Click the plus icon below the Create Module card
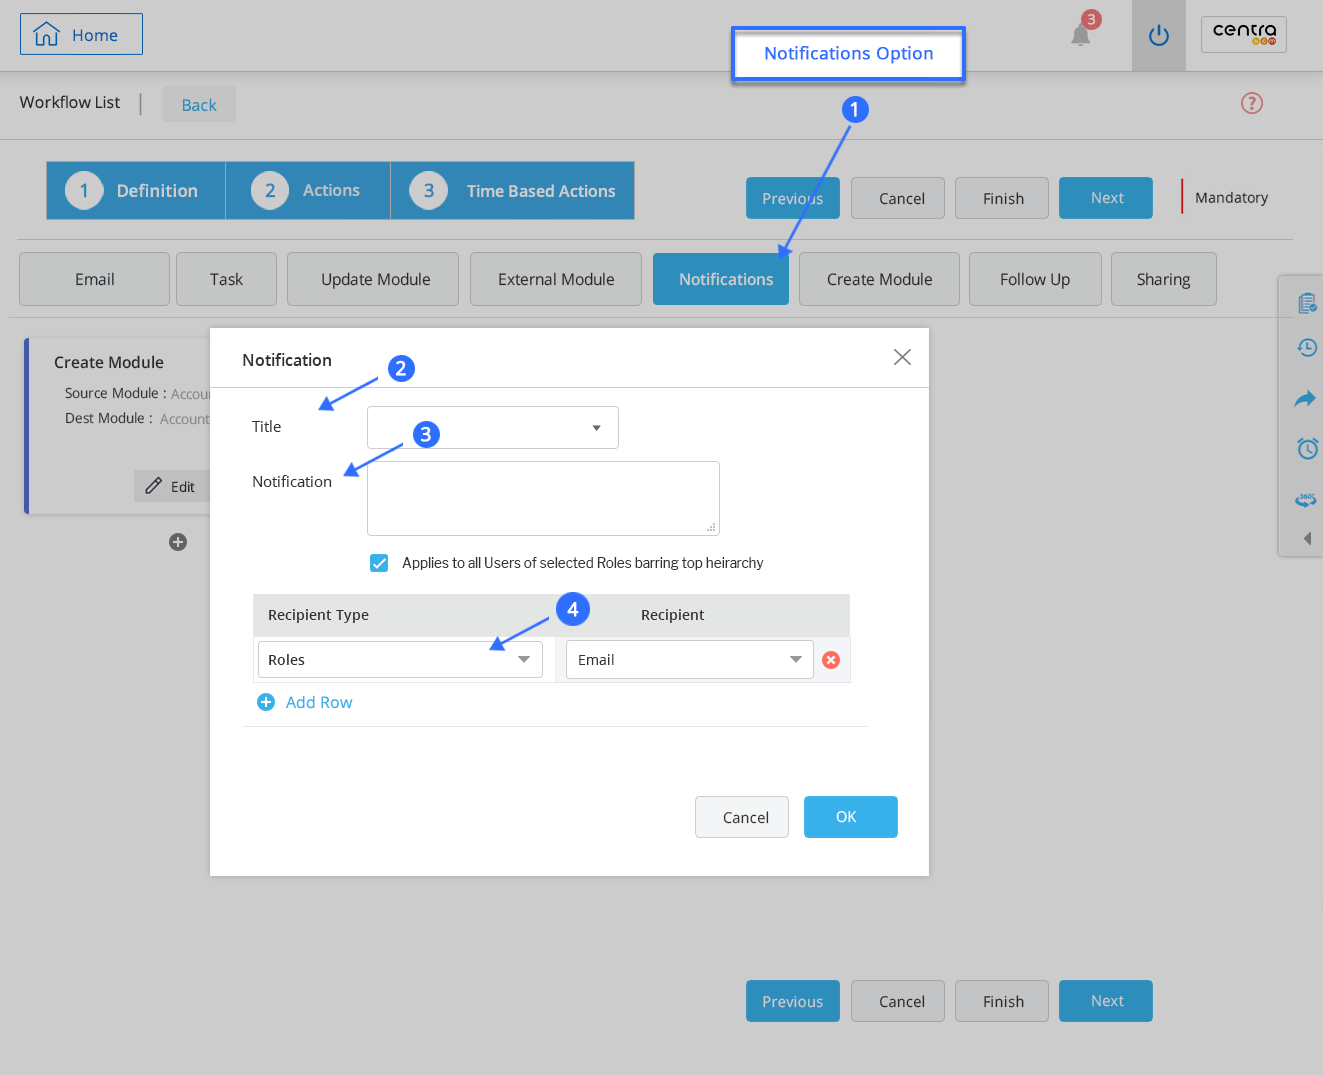1323x1075 pixels. (x=178, y=541)
